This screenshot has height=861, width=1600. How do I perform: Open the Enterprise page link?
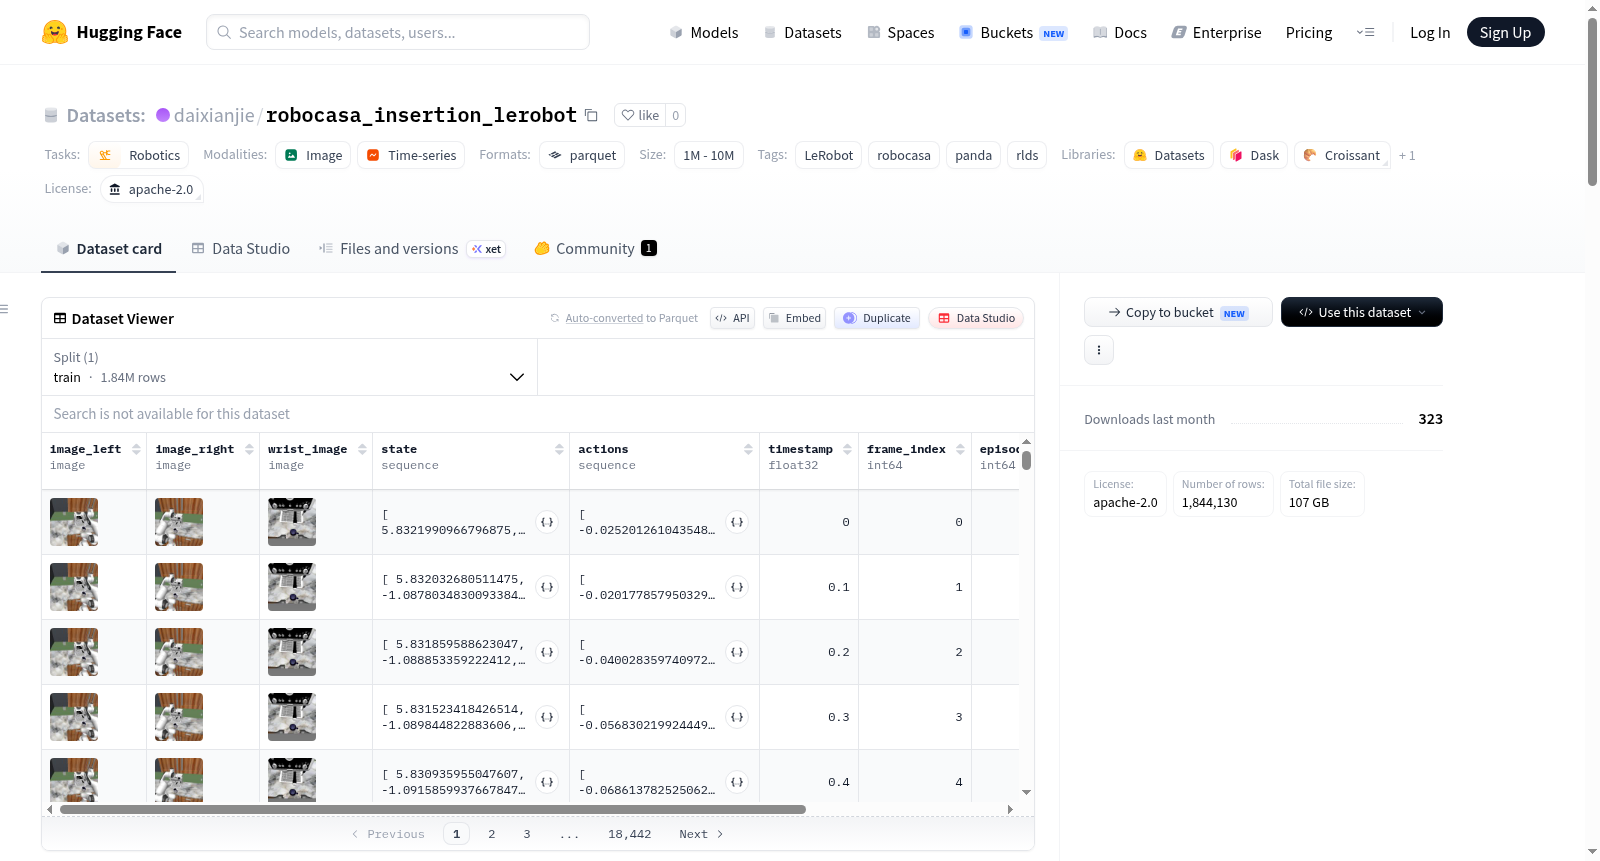[1216, 32]
